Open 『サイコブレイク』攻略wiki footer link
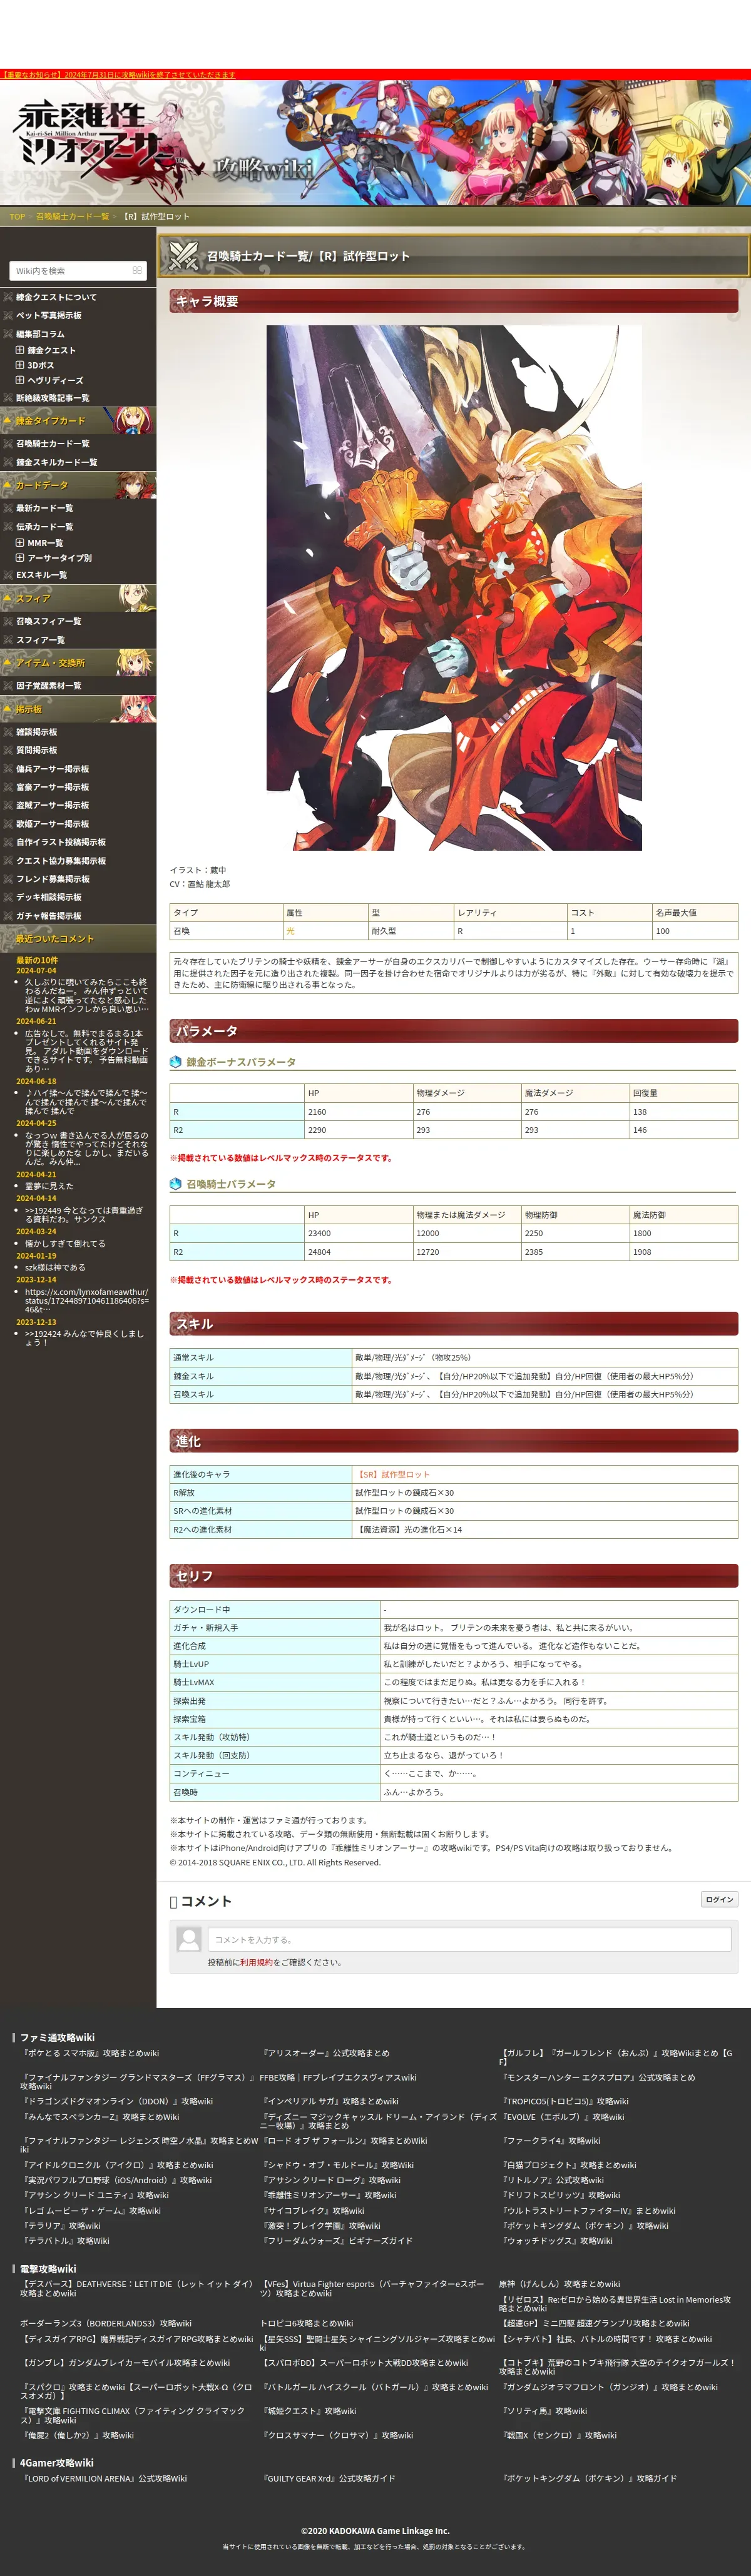 click(312, 2210)
